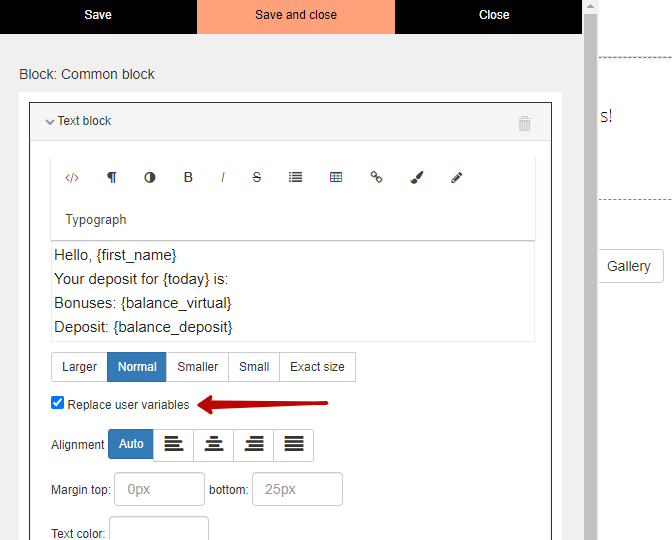Align text center

pyautogui.click(x=213, y=445)
